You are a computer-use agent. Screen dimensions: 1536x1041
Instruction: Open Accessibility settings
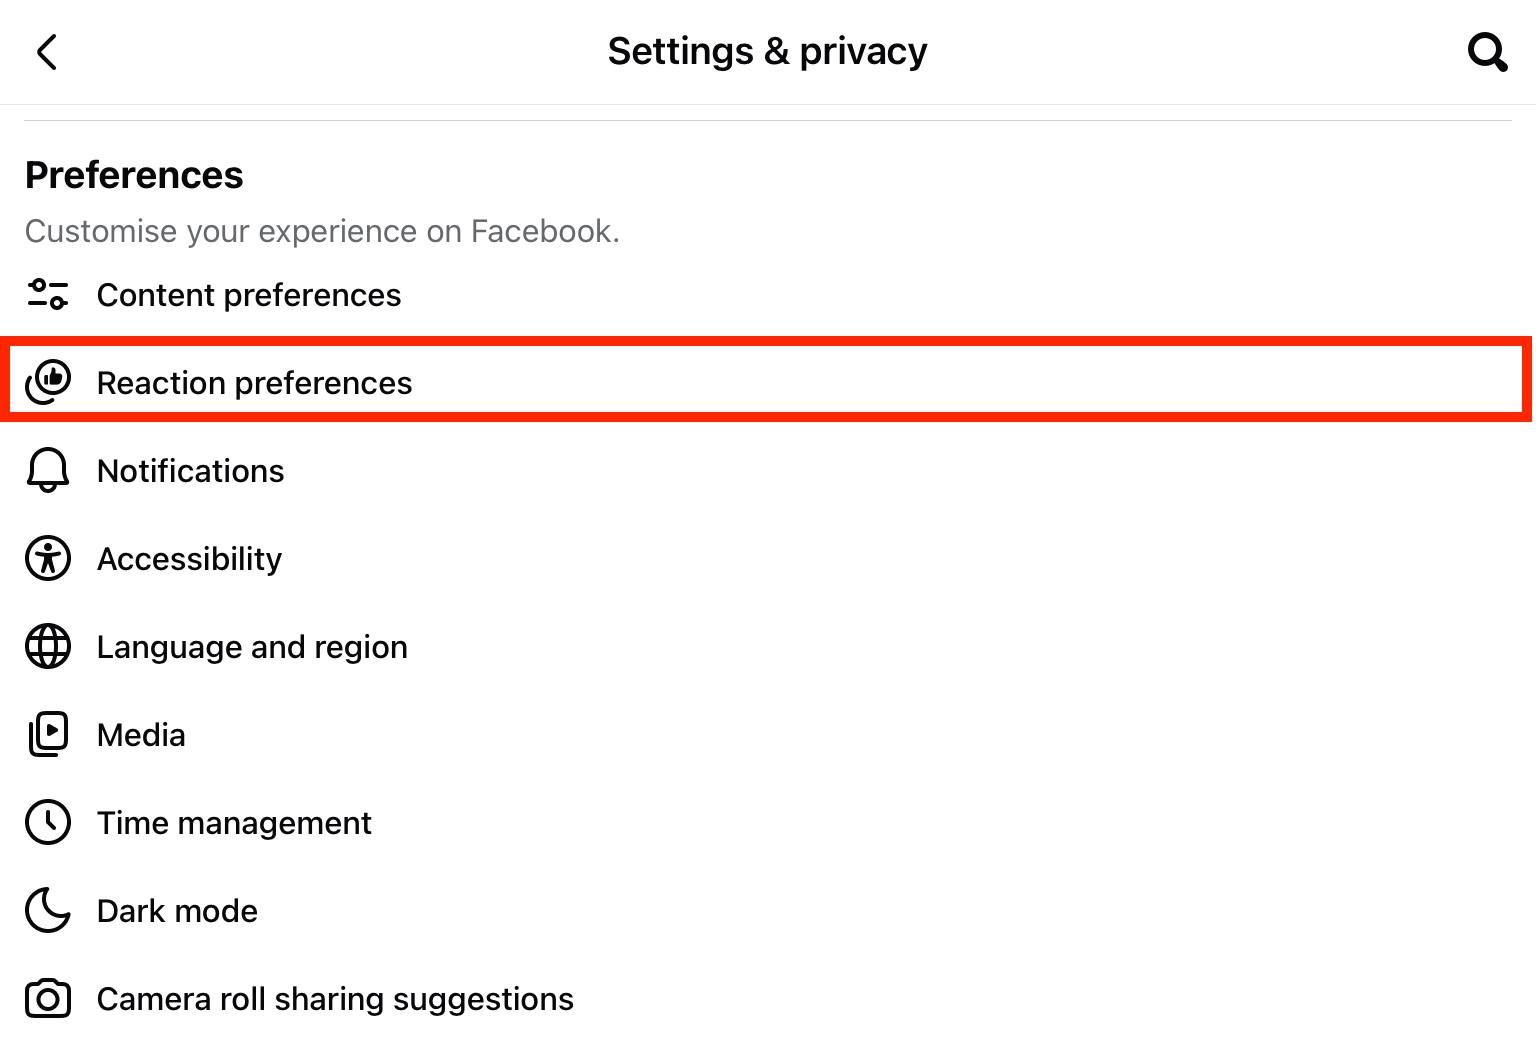[189, 559]
